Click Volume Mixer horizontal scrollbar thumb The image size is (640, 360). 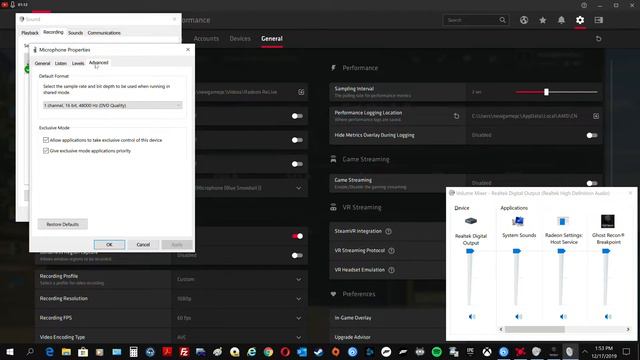click(535, 329)
